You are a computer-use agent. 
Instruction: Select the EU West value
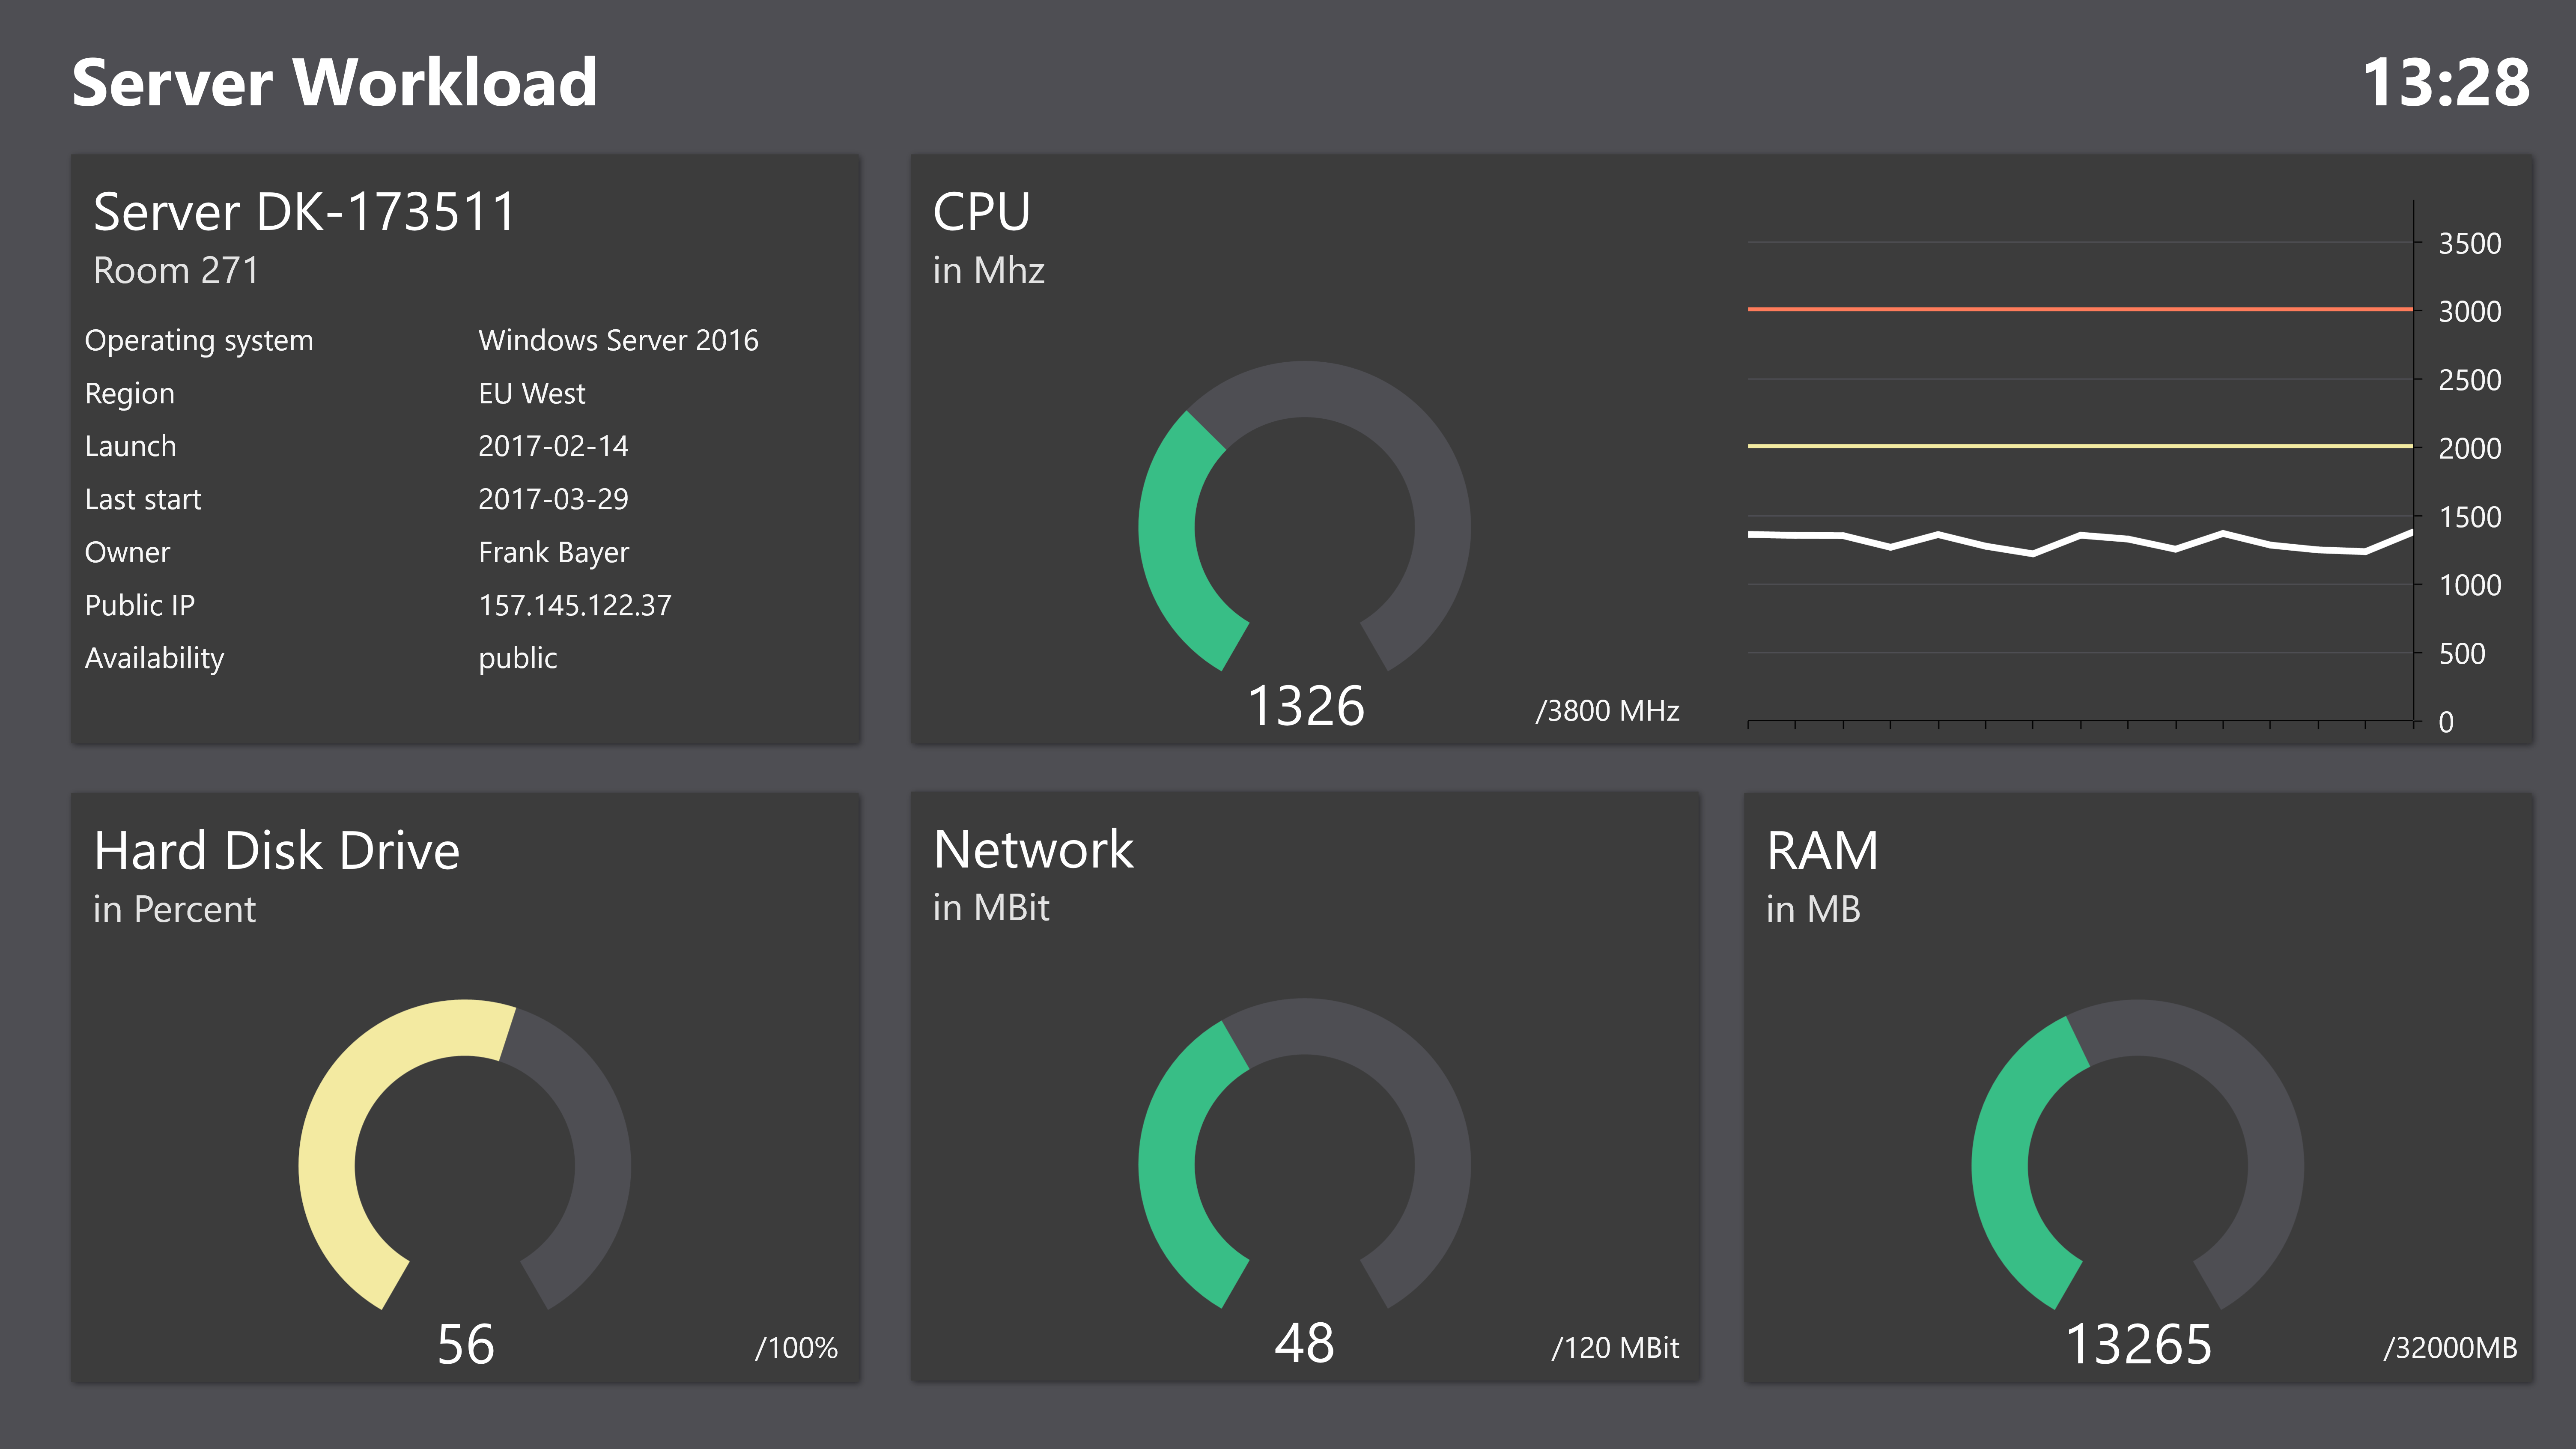click(x=532, y=393)
